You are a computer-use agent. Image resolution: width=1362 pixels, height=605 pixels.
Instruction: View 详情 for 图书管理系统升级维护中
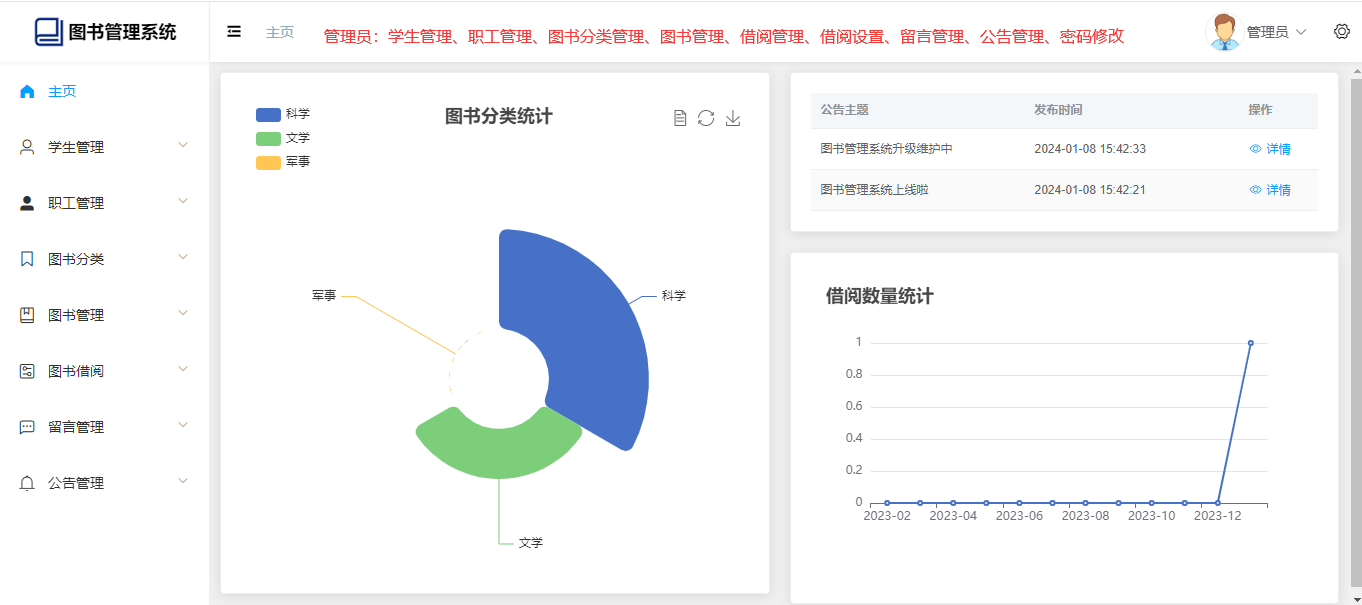click(x=1270, y=149)
